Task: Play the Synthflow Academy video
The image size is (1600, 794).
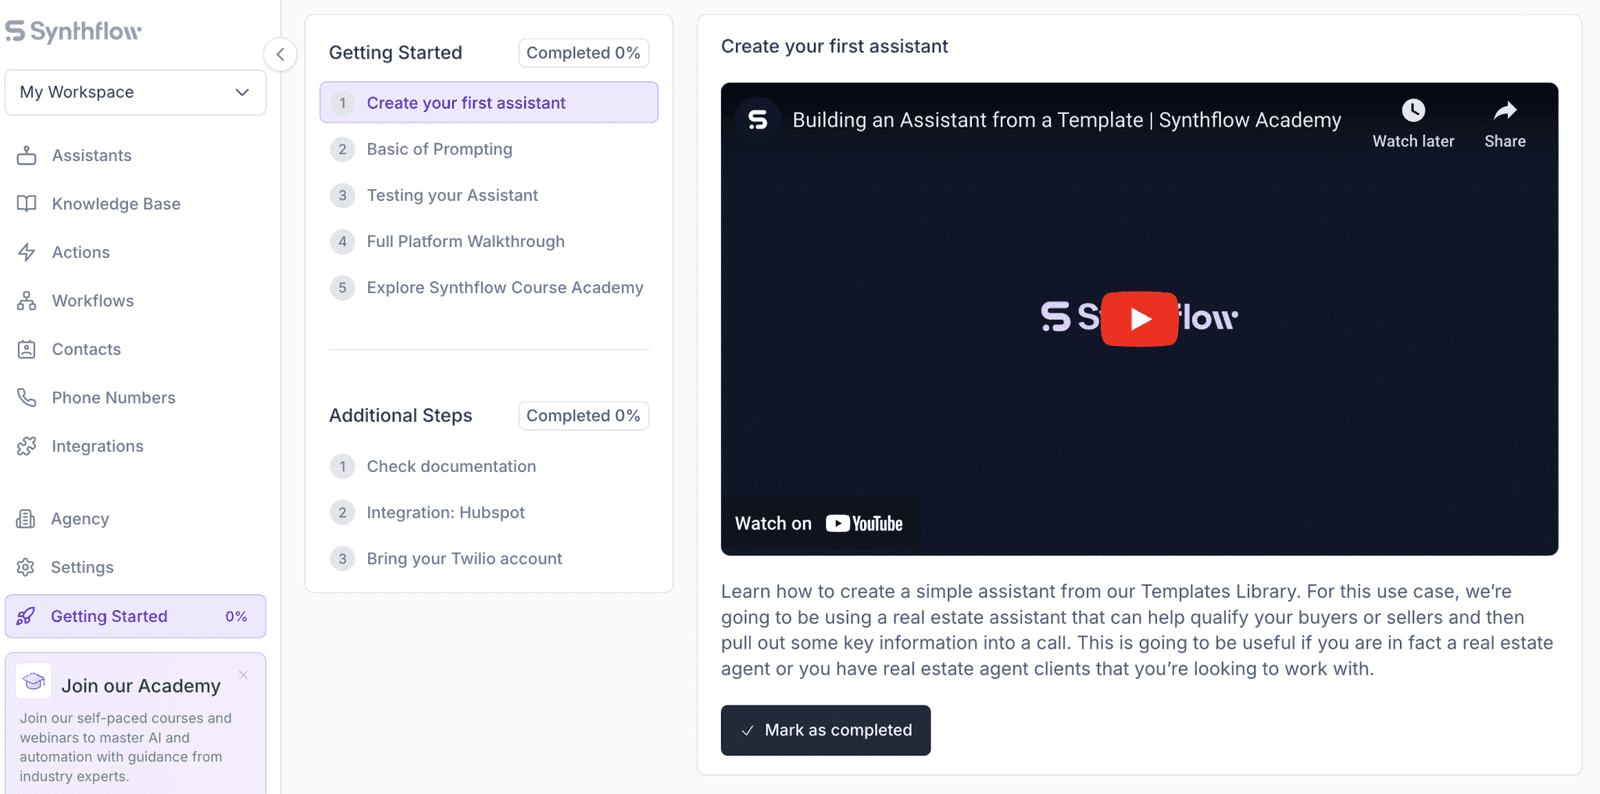Action: click(x=1139, y=319)
